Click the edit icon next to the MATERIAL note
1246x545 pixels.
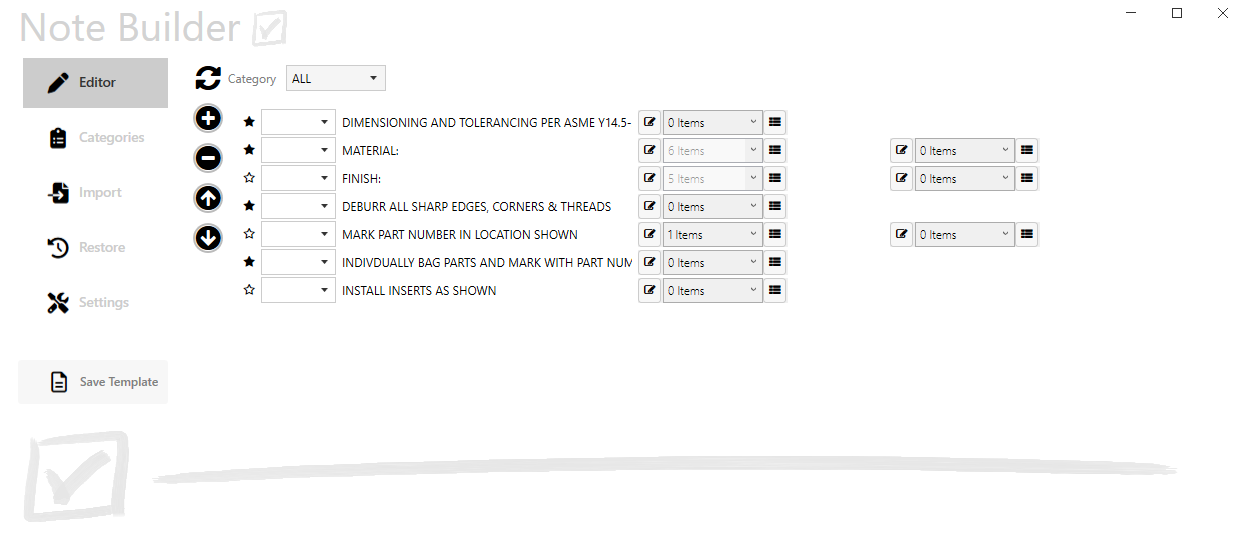click(650, 151)
